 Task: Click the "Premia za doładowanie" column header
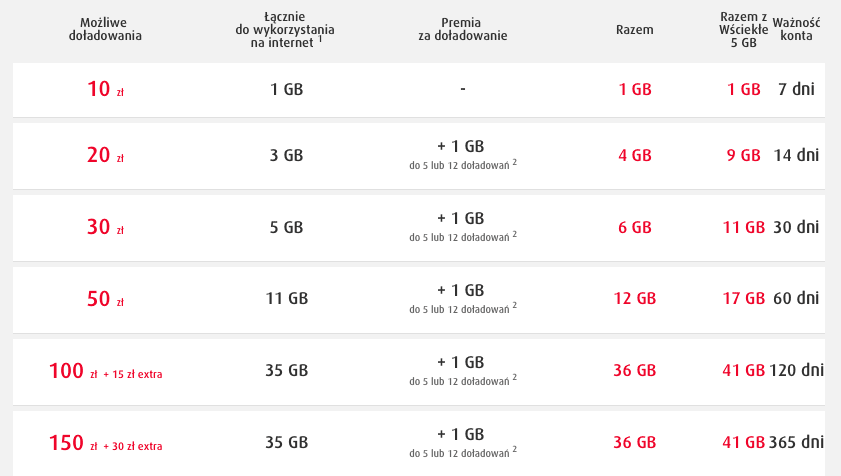463,29
